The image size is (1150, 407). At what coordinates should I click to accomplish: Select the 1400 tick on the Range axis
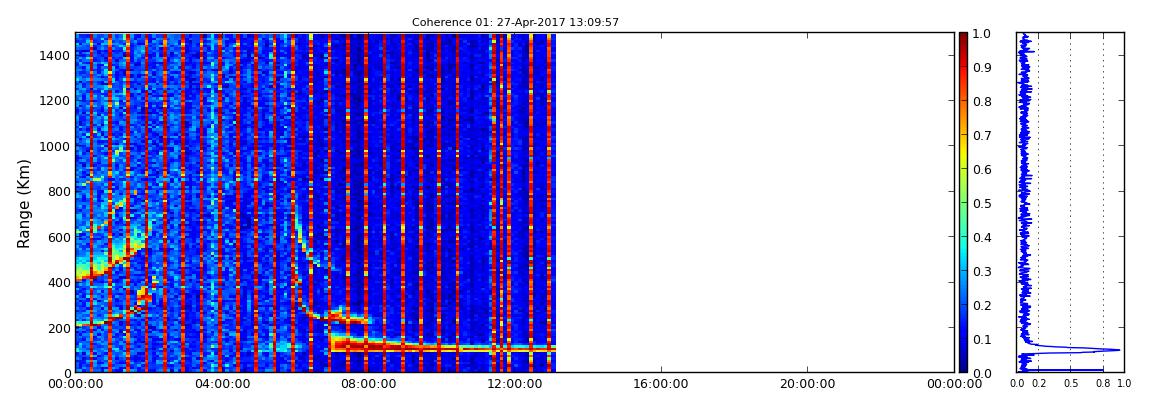tap(54, 55)
